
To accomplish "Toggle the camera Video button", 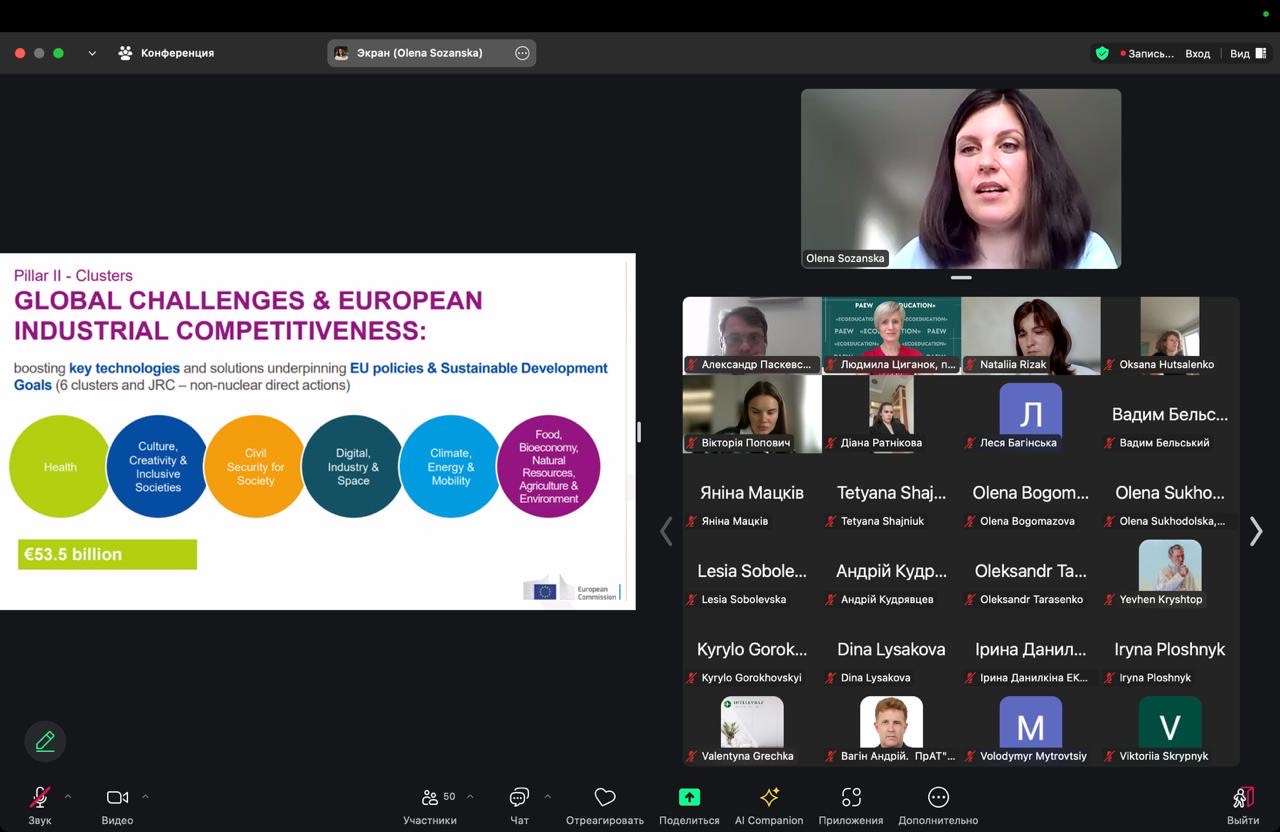I will click(117, 798).
